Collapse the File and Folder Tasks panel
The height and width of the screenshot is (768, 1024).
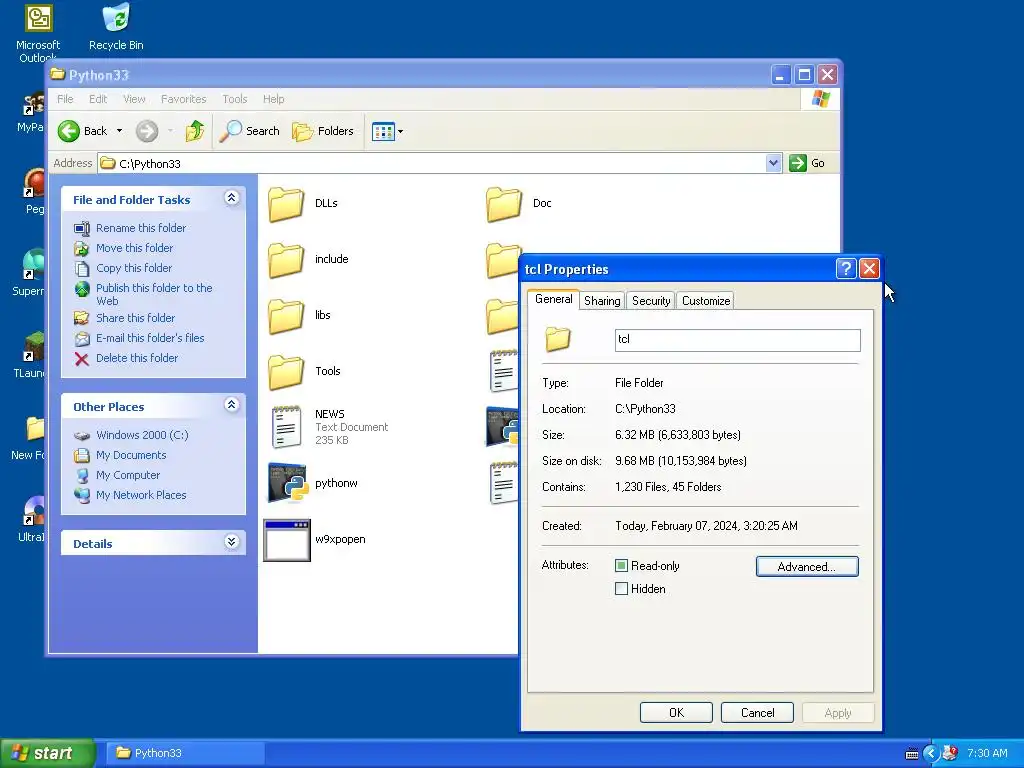point(231,198)
